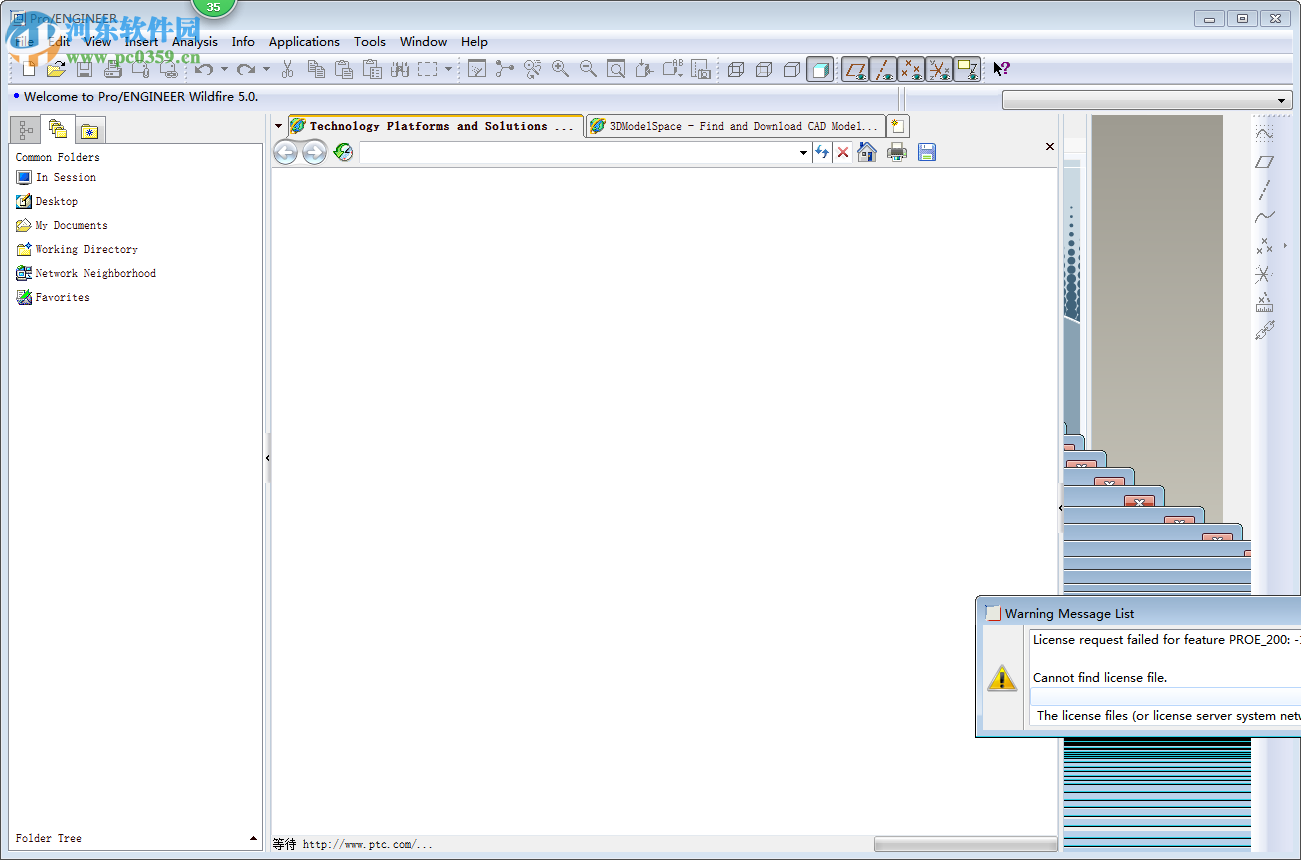Select the Datum Point tool
This screenshot has width=1301, height=860.
[1264, 245]
